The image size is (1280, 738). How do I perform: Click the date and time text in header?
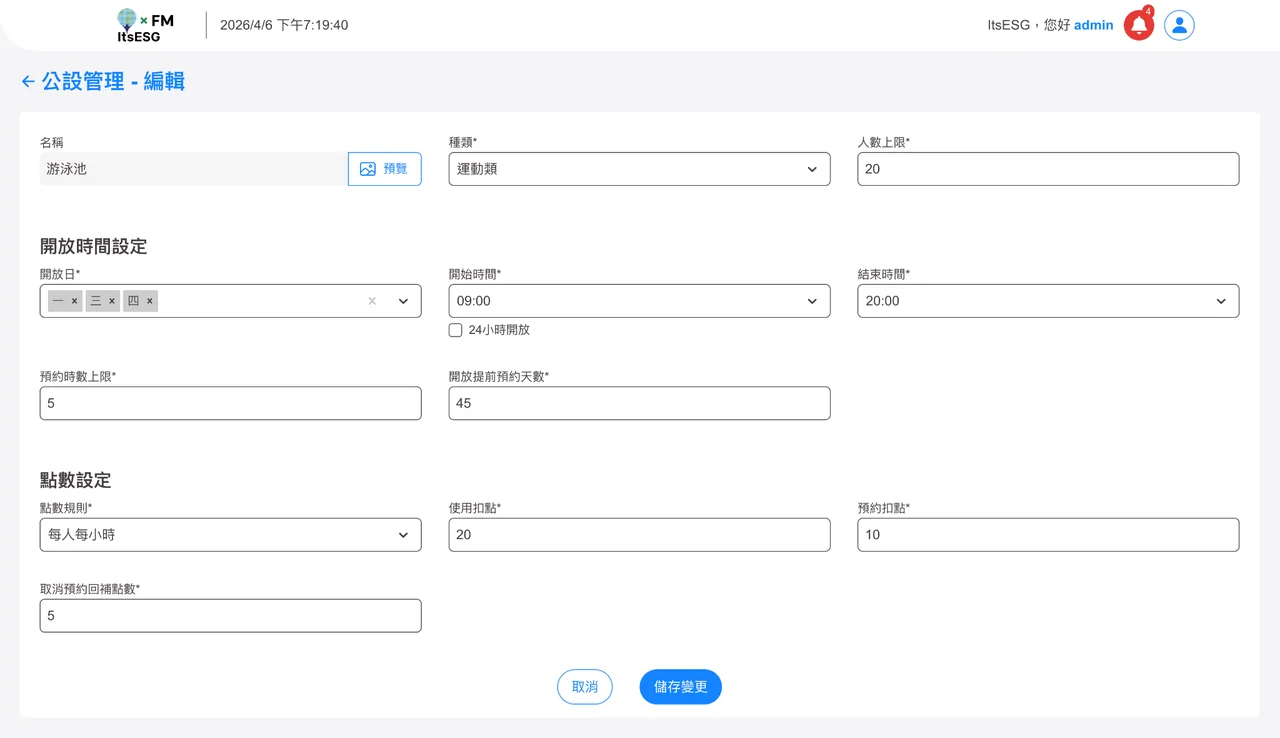click(x=284, y=25)
